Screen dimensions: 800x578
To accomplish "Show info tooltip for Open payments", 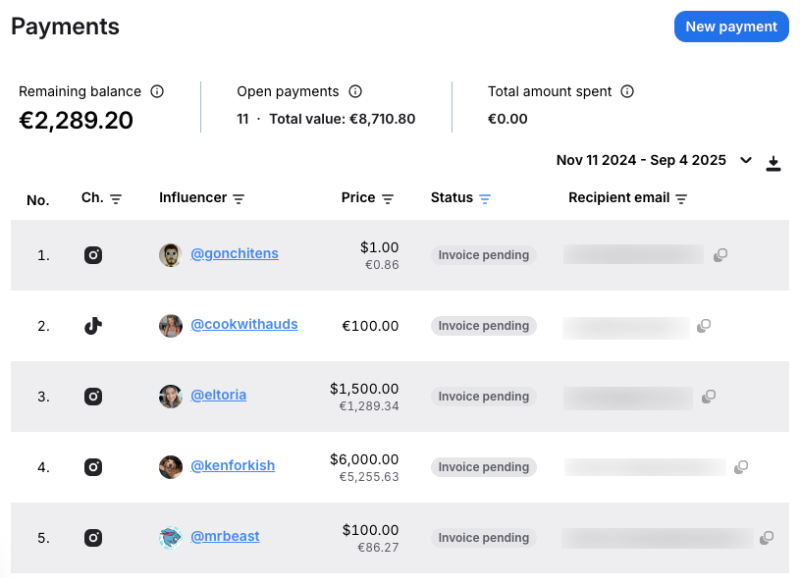I will point(355,91).
